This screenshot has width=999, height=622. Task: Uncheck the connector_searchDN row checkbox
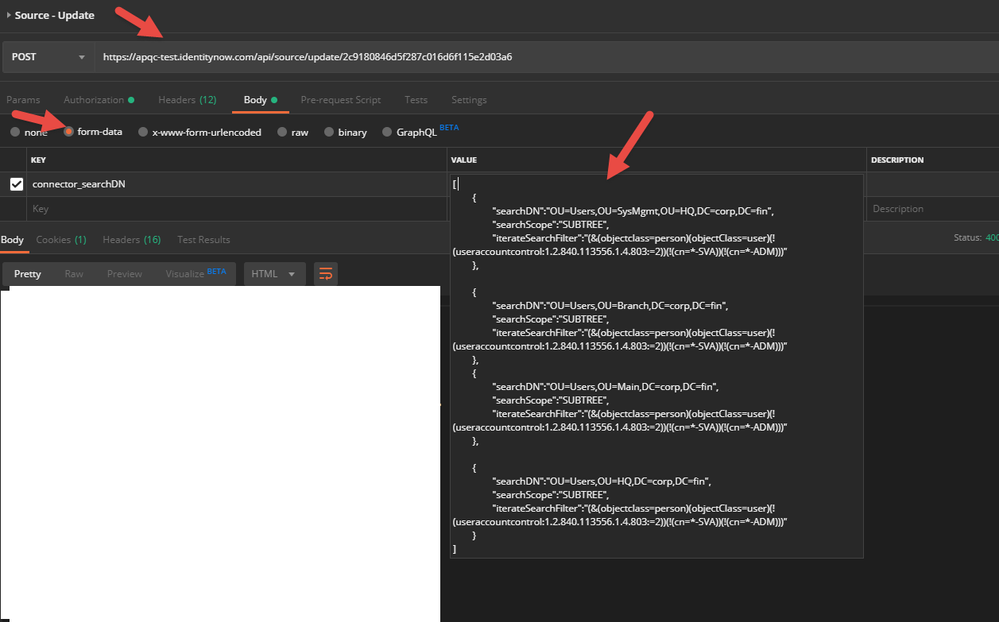coord(16,184)
